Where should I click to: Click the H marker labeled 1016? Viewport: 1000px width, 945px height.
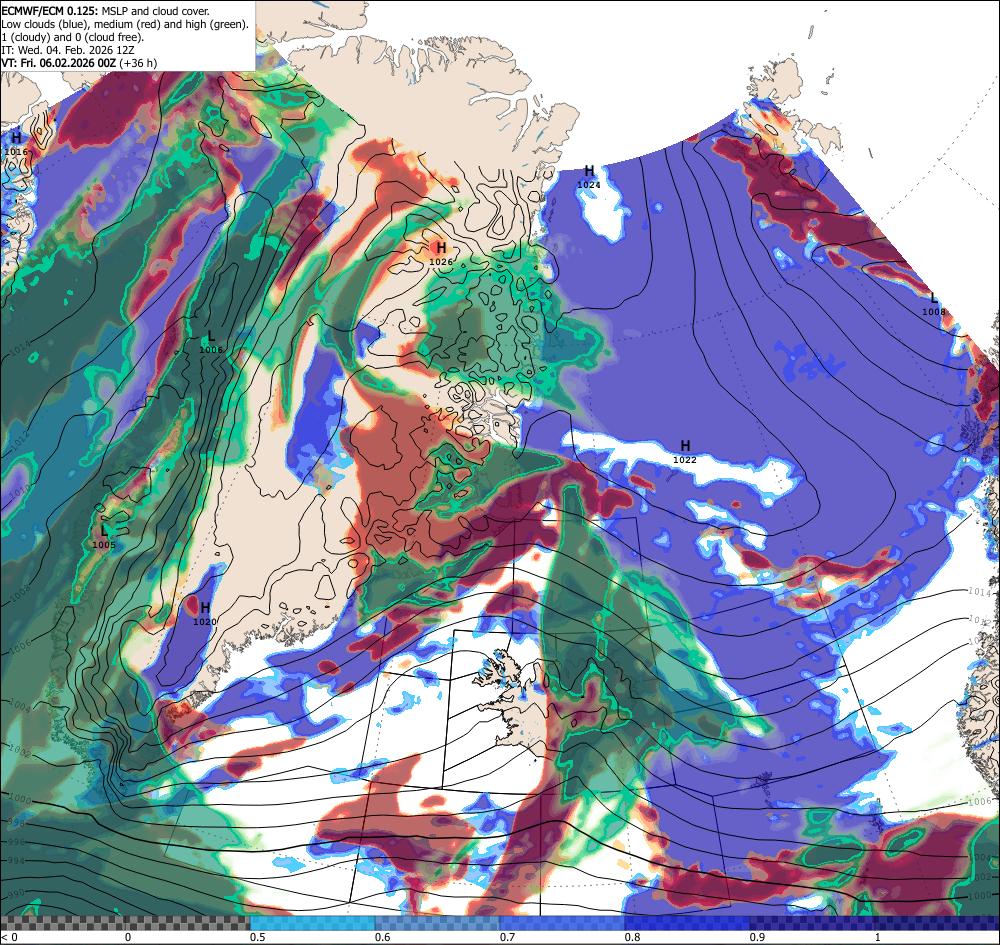click(x=17, y=138)
